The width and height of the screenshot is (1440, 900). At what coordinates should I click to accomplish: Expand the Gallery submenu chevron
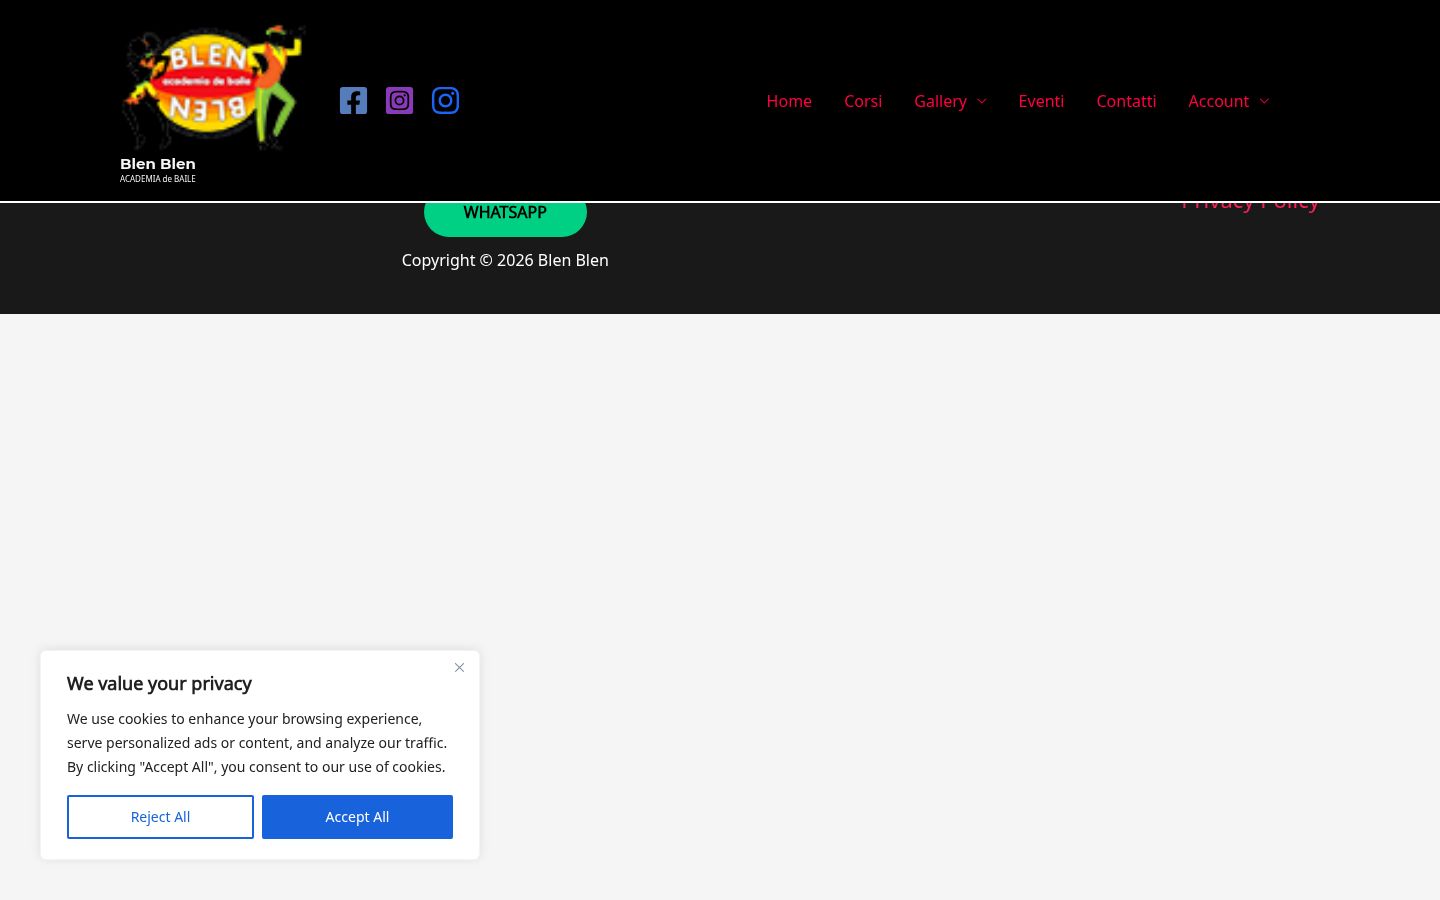coord(981,101)
